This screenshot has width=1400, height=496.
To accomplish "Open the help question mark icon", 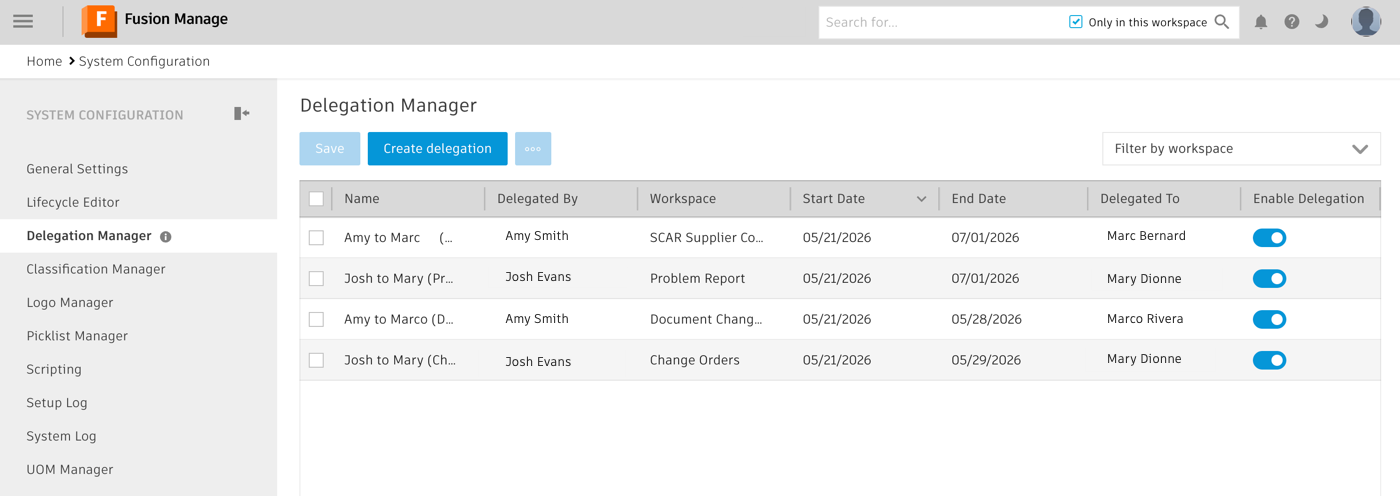I will pos(1292,22).
